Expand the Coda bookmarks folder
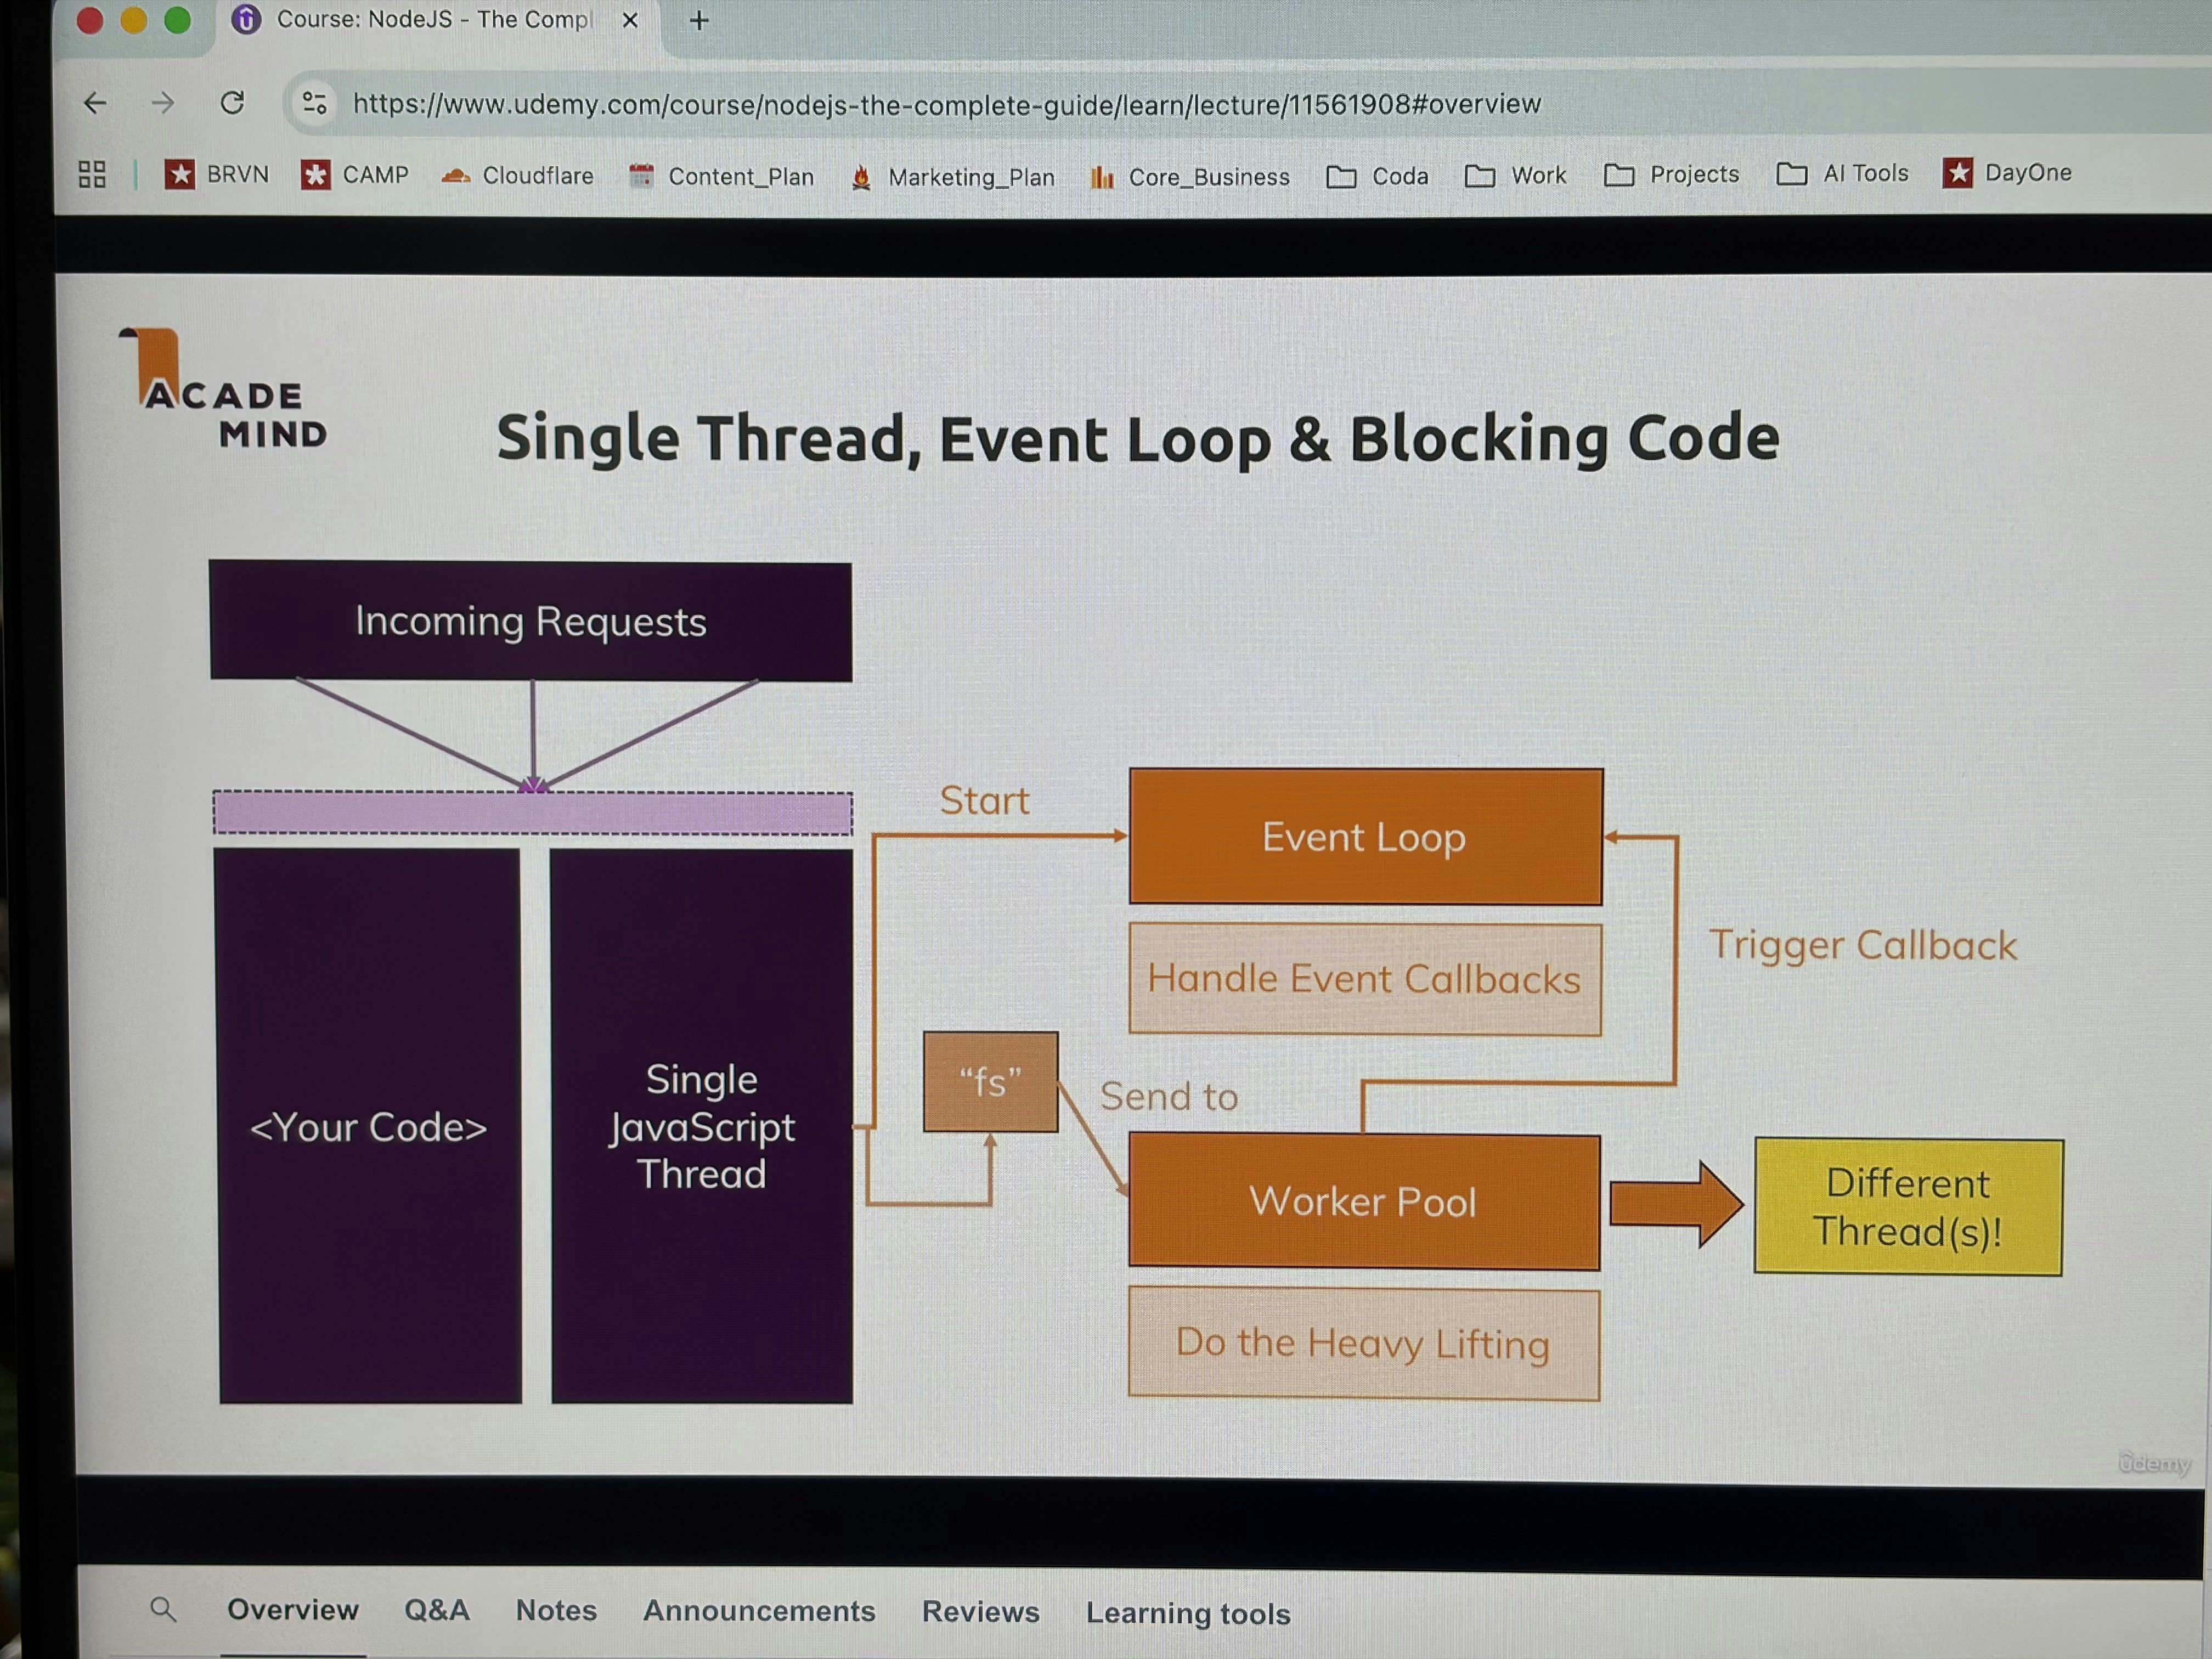Viewport: 2212px width, 1659px height. pyautogui.click(x=1378, y=177)
